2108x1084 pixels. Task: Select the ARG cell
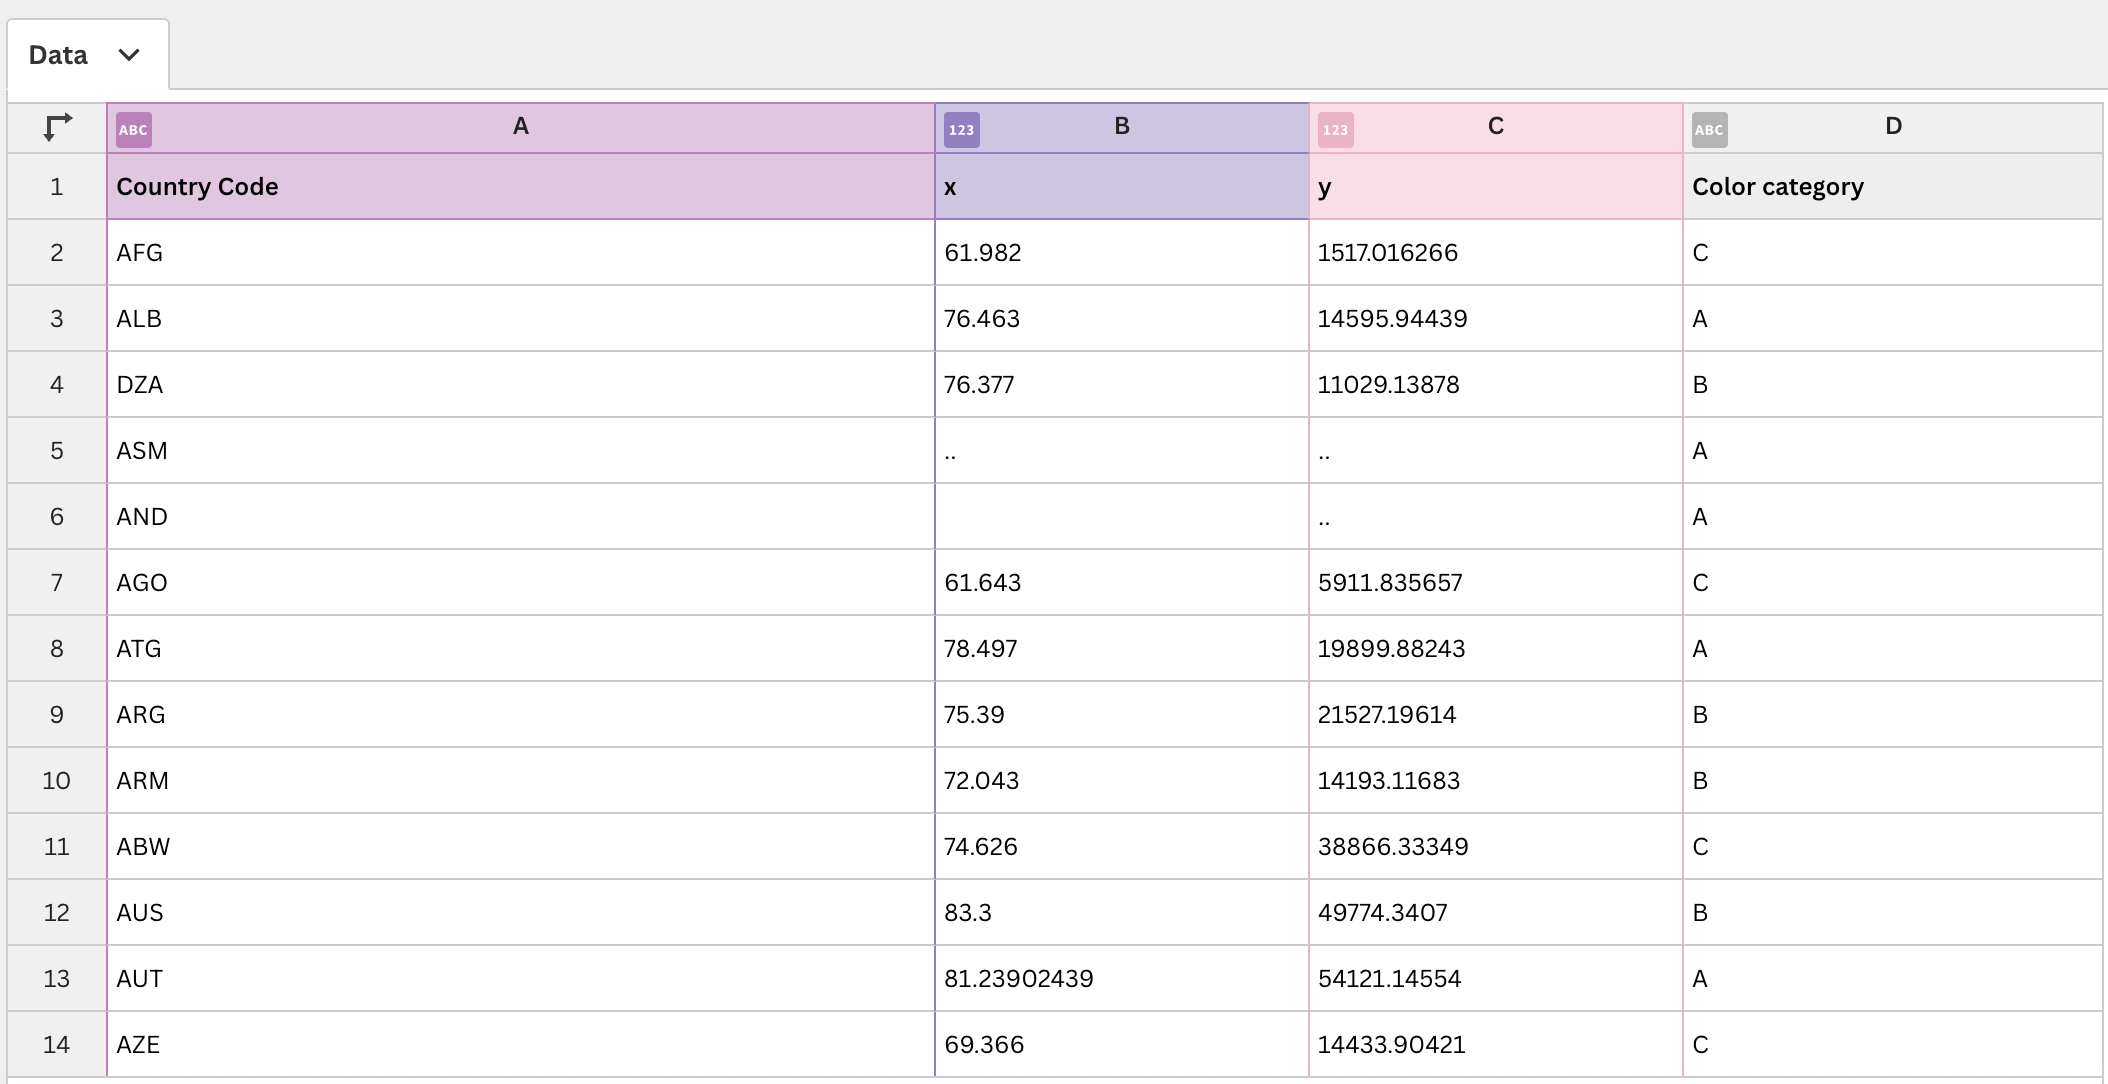tap(521, 715)
